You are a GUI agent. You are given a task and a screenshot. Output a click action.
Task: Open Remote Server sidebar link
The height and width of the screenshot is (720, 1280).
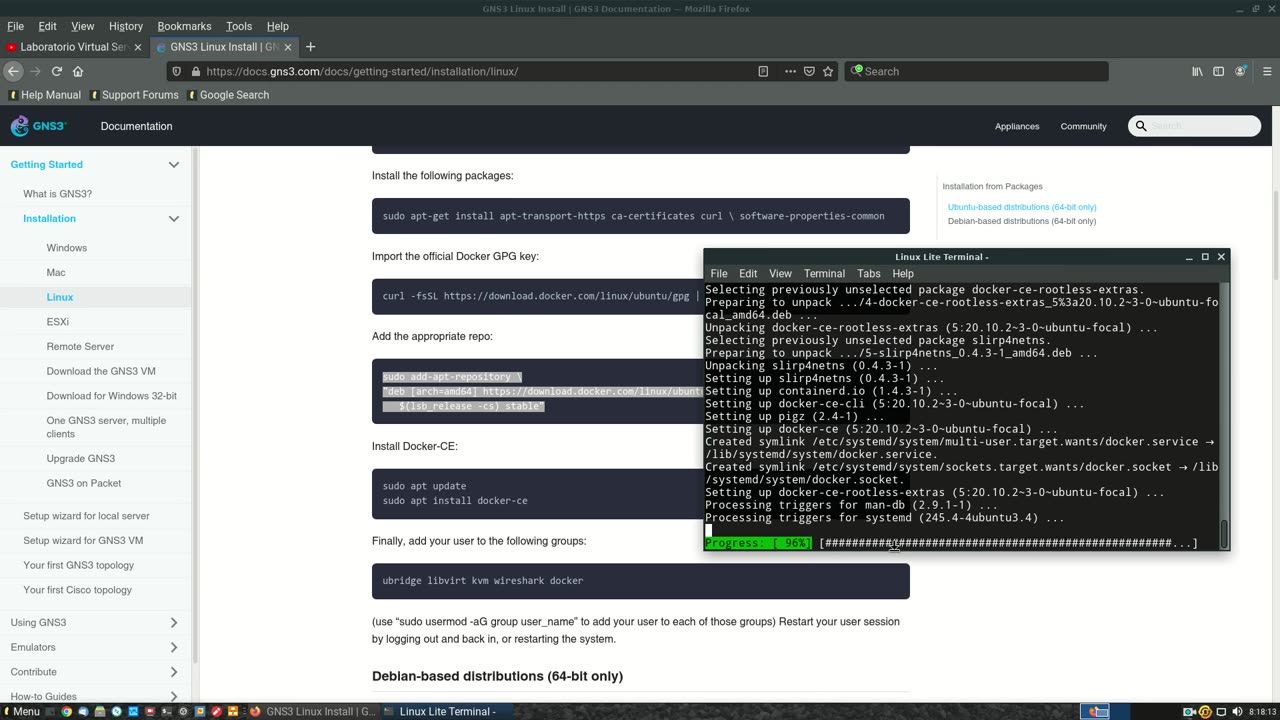click(80, 346)
